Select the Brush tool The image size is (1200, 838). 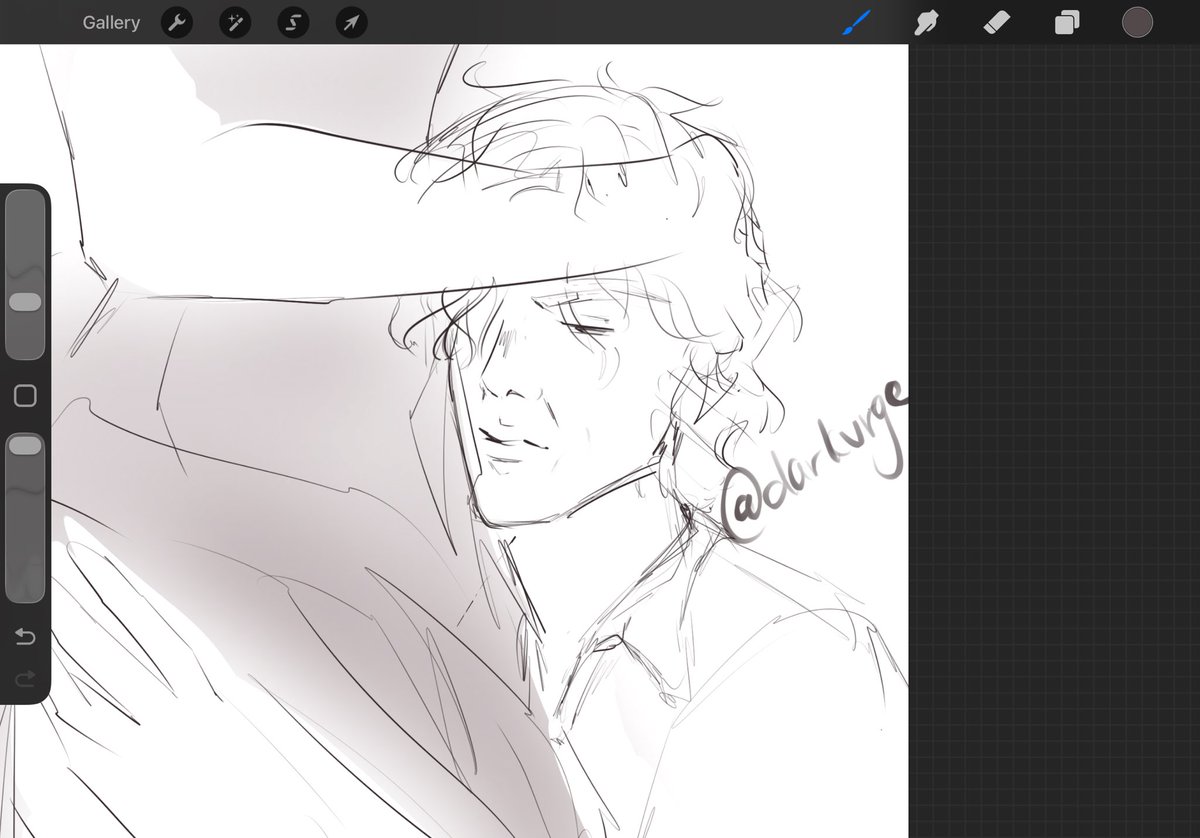[x=857, y=22]
